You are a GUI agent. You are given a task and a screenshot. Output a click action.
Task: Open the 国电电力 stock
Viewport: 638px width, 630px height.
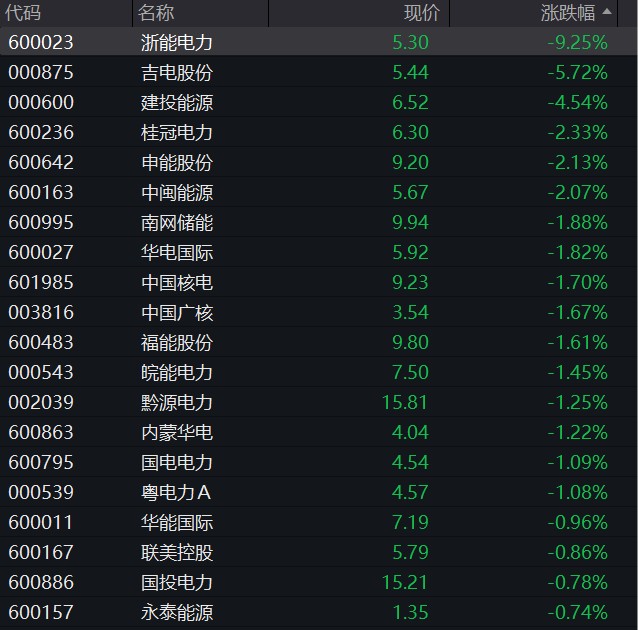tap(177, 462)
